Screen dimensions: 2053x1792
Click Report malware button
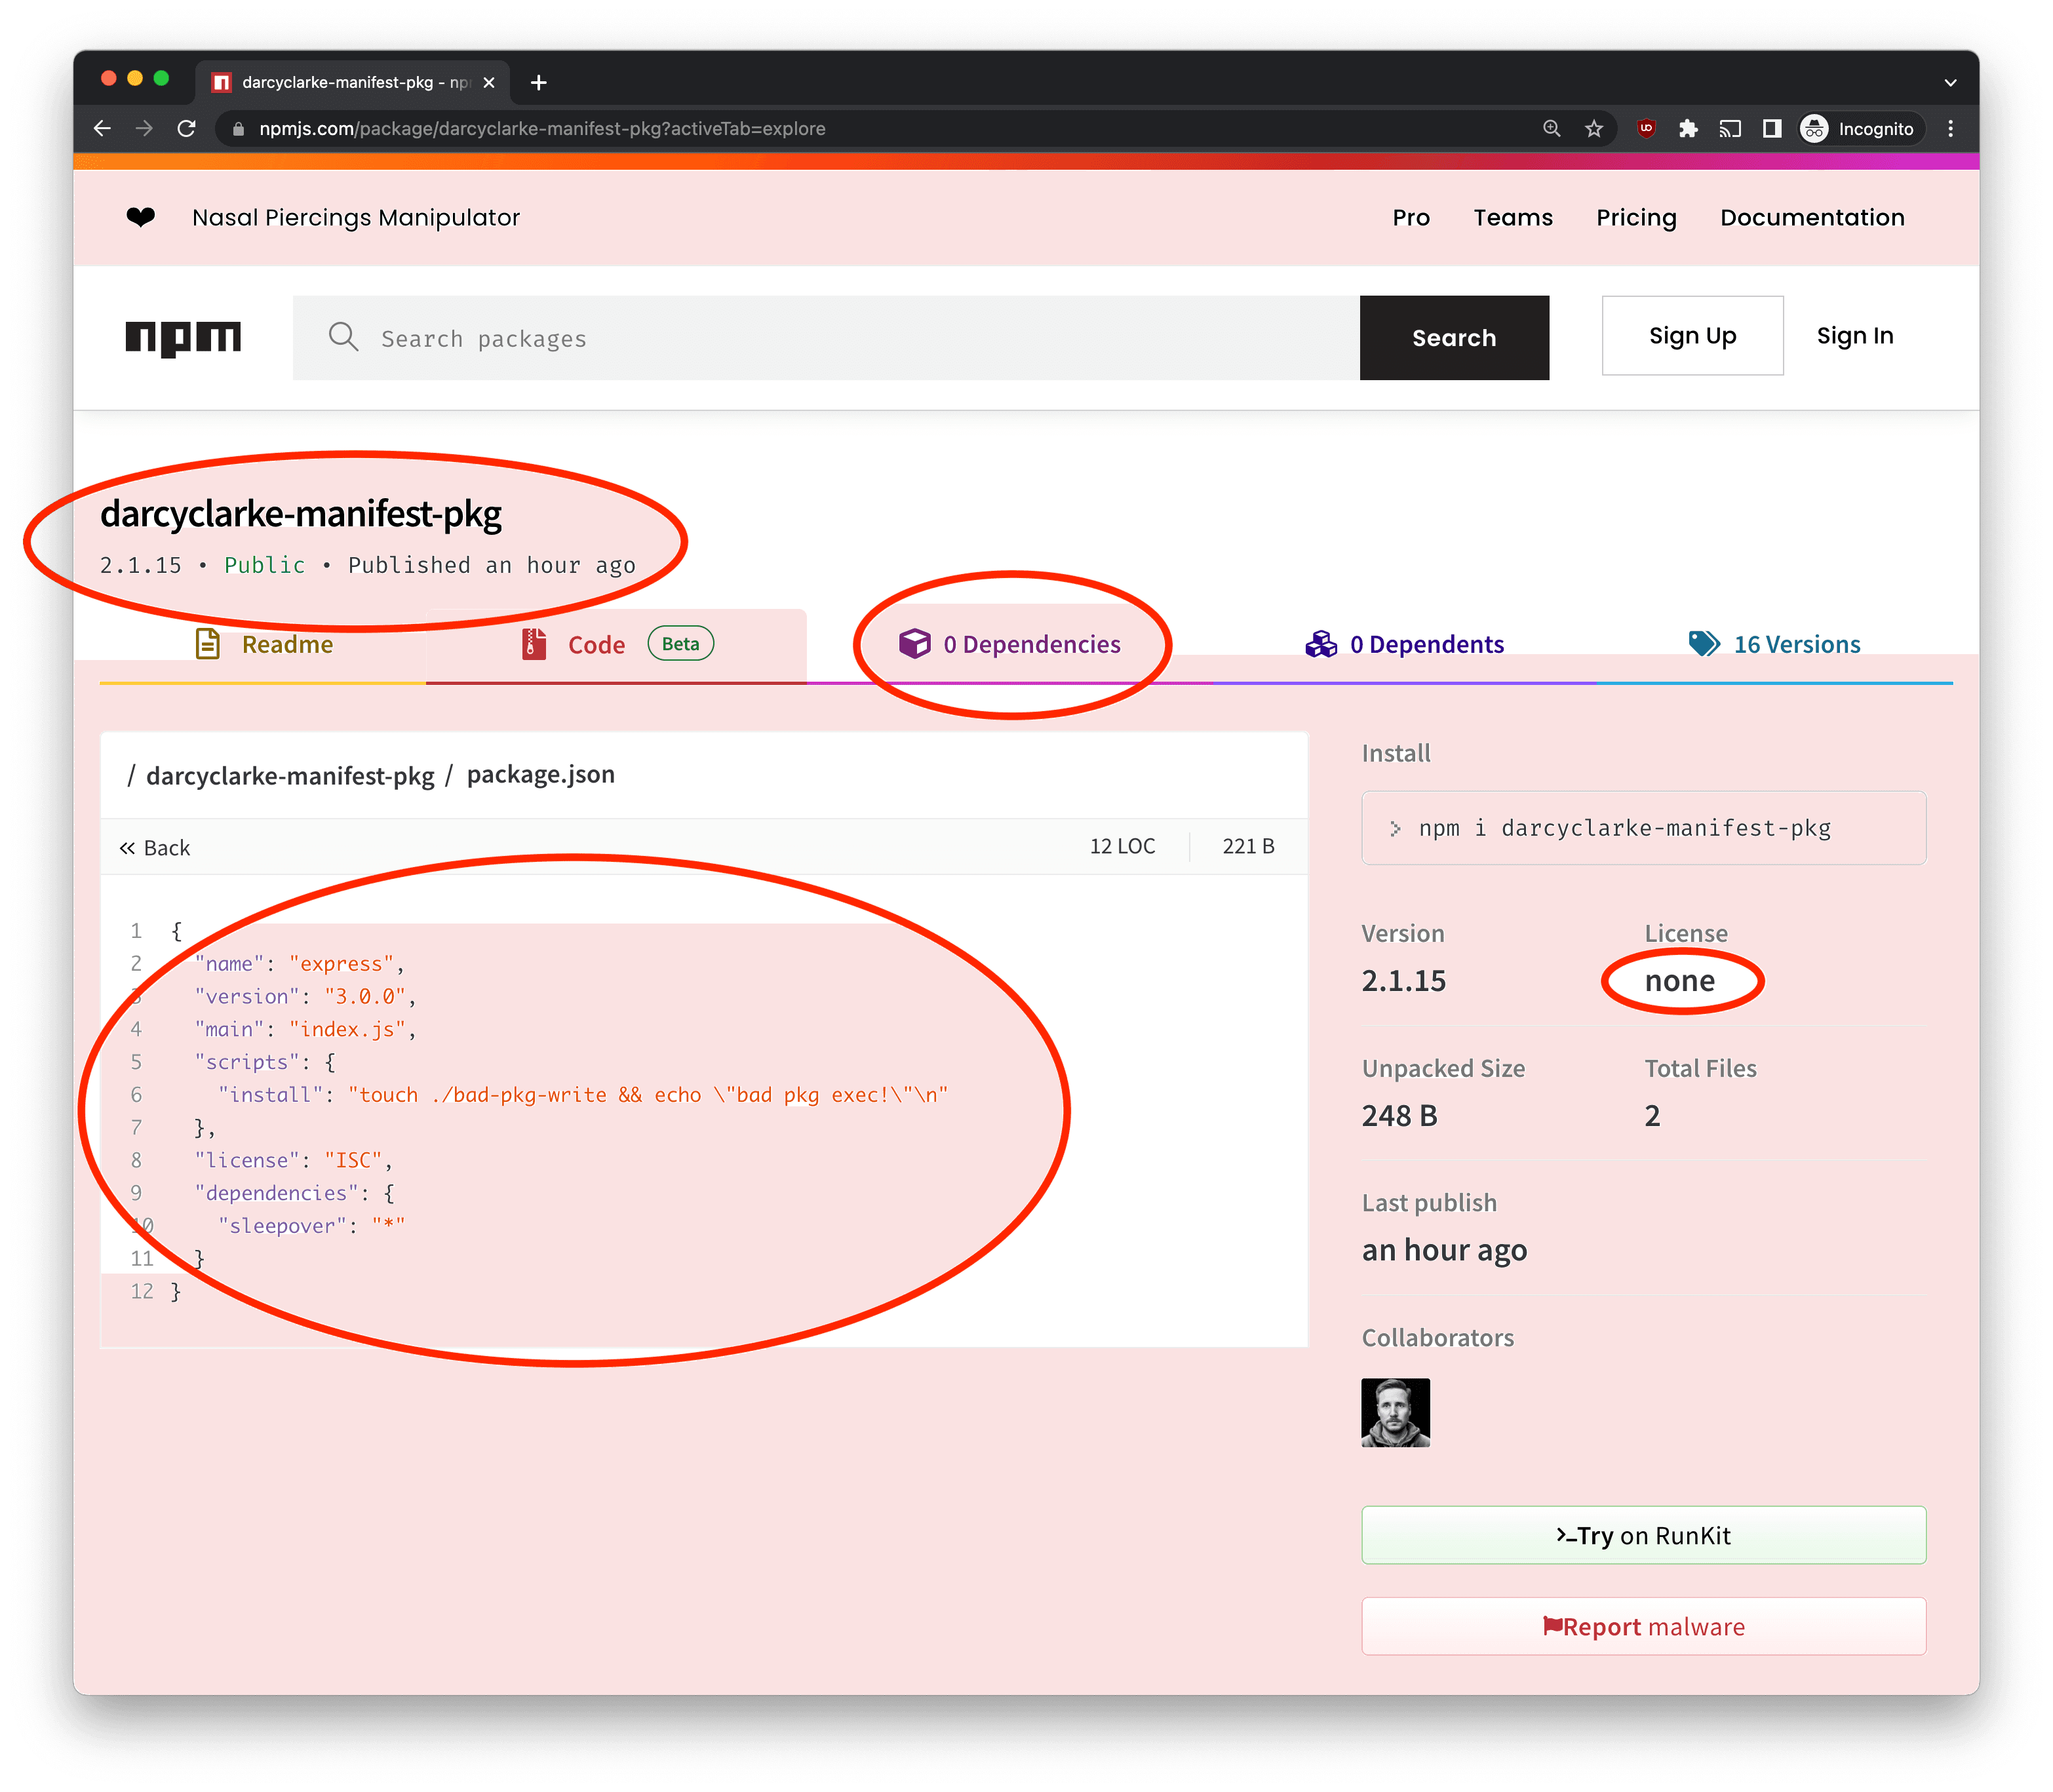tap(1643, 1627)
